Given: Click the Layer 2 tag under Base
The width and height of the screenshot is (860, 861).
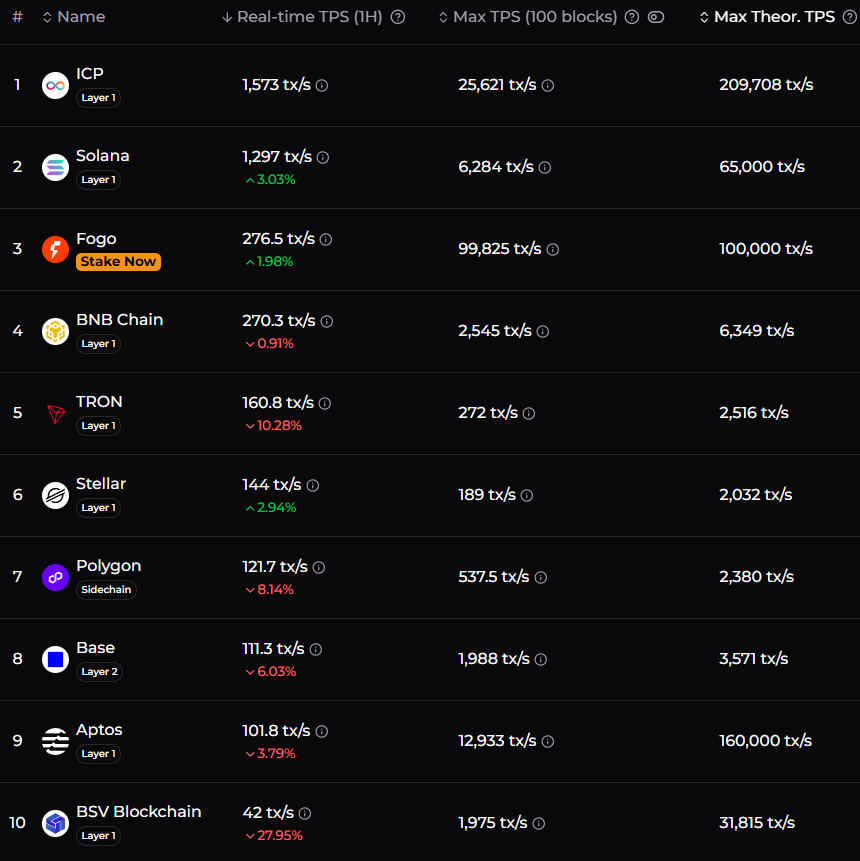Looking at the screenshot, I should click(99, 672).
